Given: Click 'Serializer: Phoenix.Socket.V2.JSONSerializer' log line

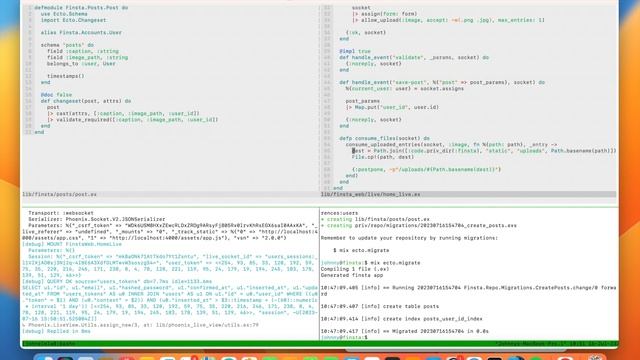Looking at the screenshot, I should [x=97, y=219].
